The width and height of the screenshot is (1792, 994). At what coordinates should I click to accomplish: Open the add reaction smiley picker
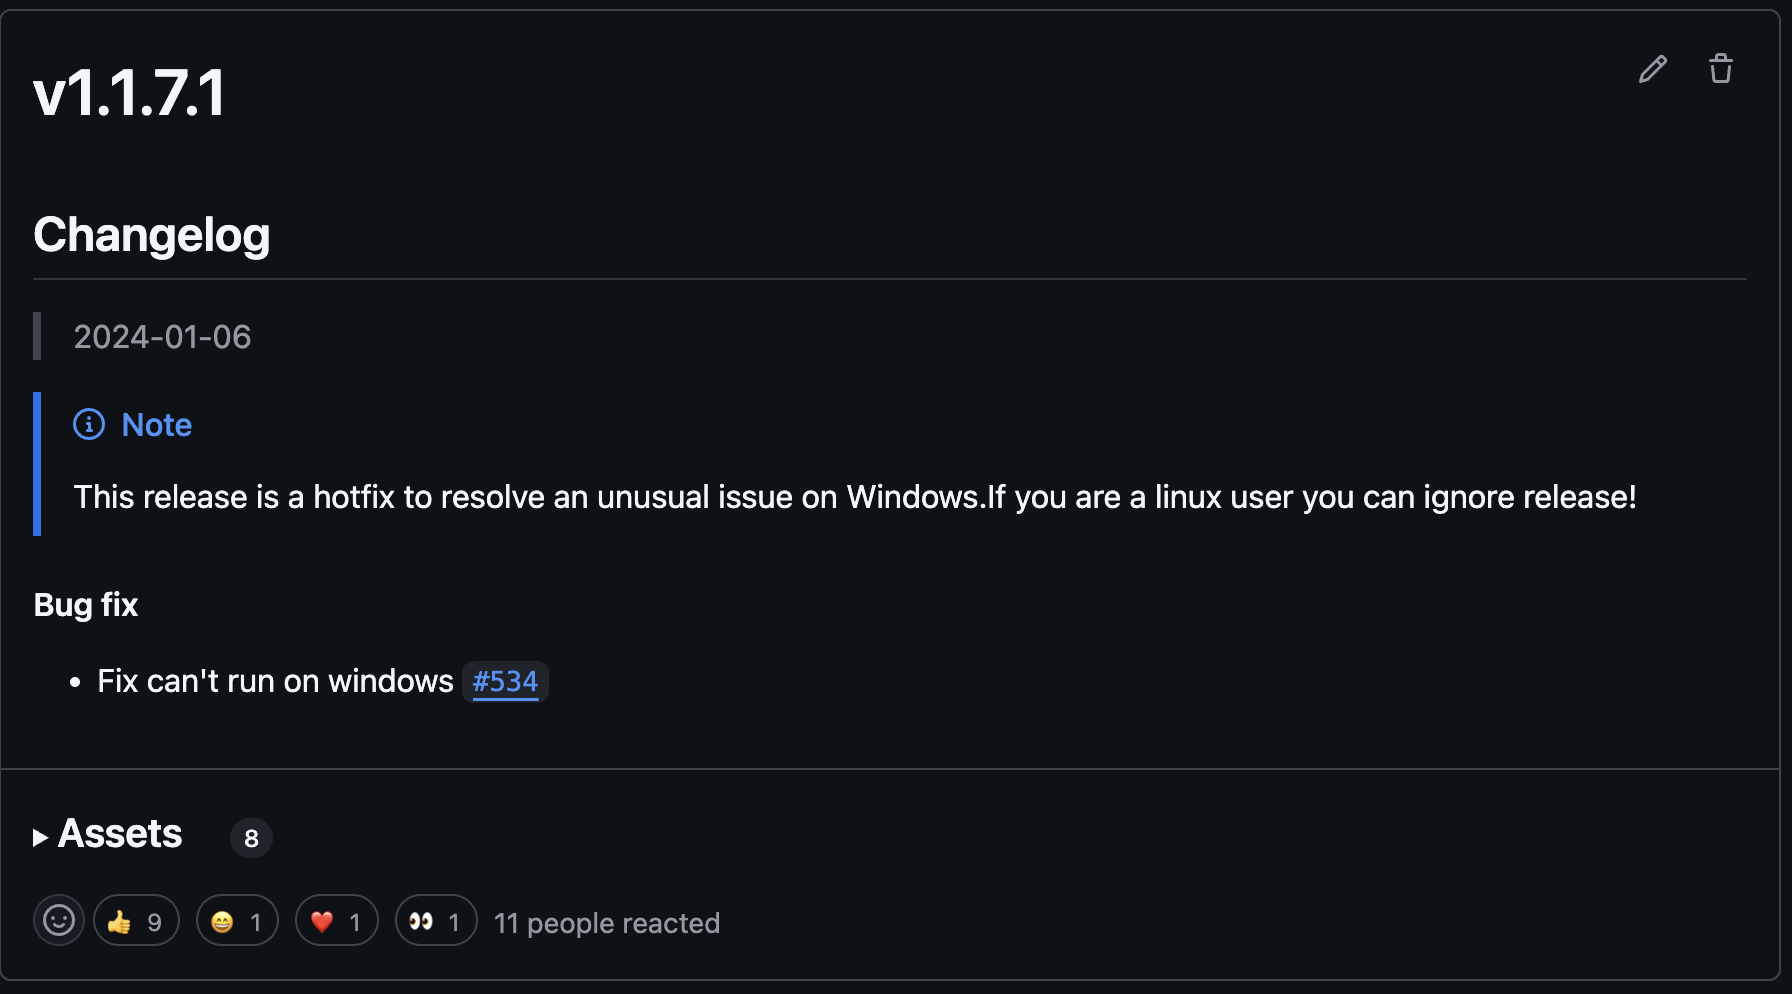[59, 920]
